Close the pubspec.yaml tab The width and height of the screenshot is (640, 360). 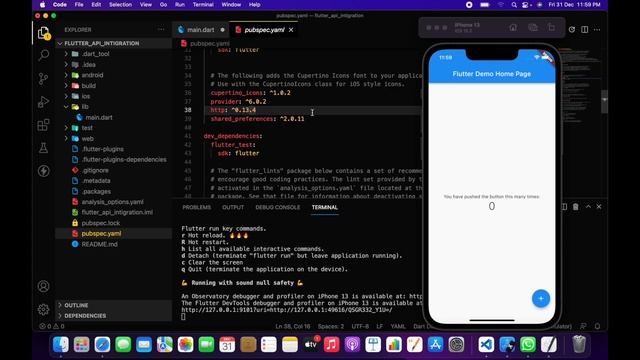pos(291,30)
